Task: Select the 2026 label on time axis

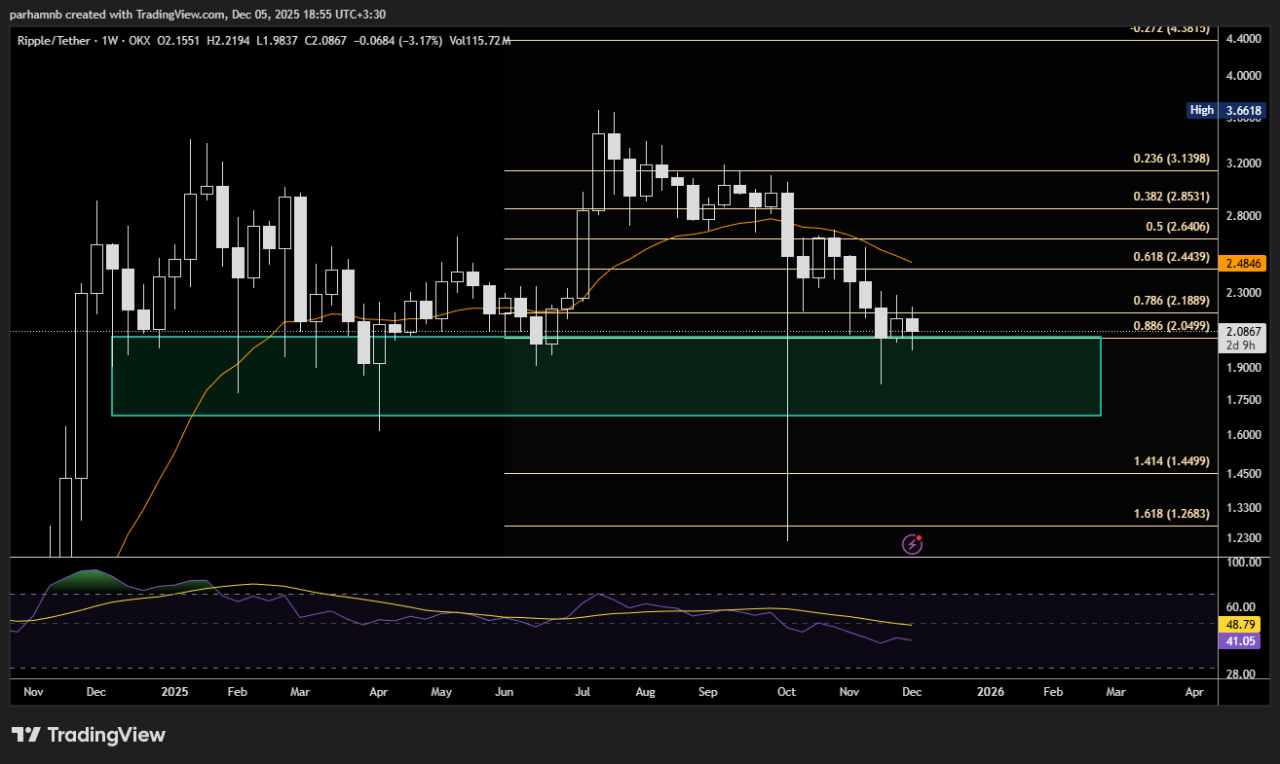Action: click(990, 691)
